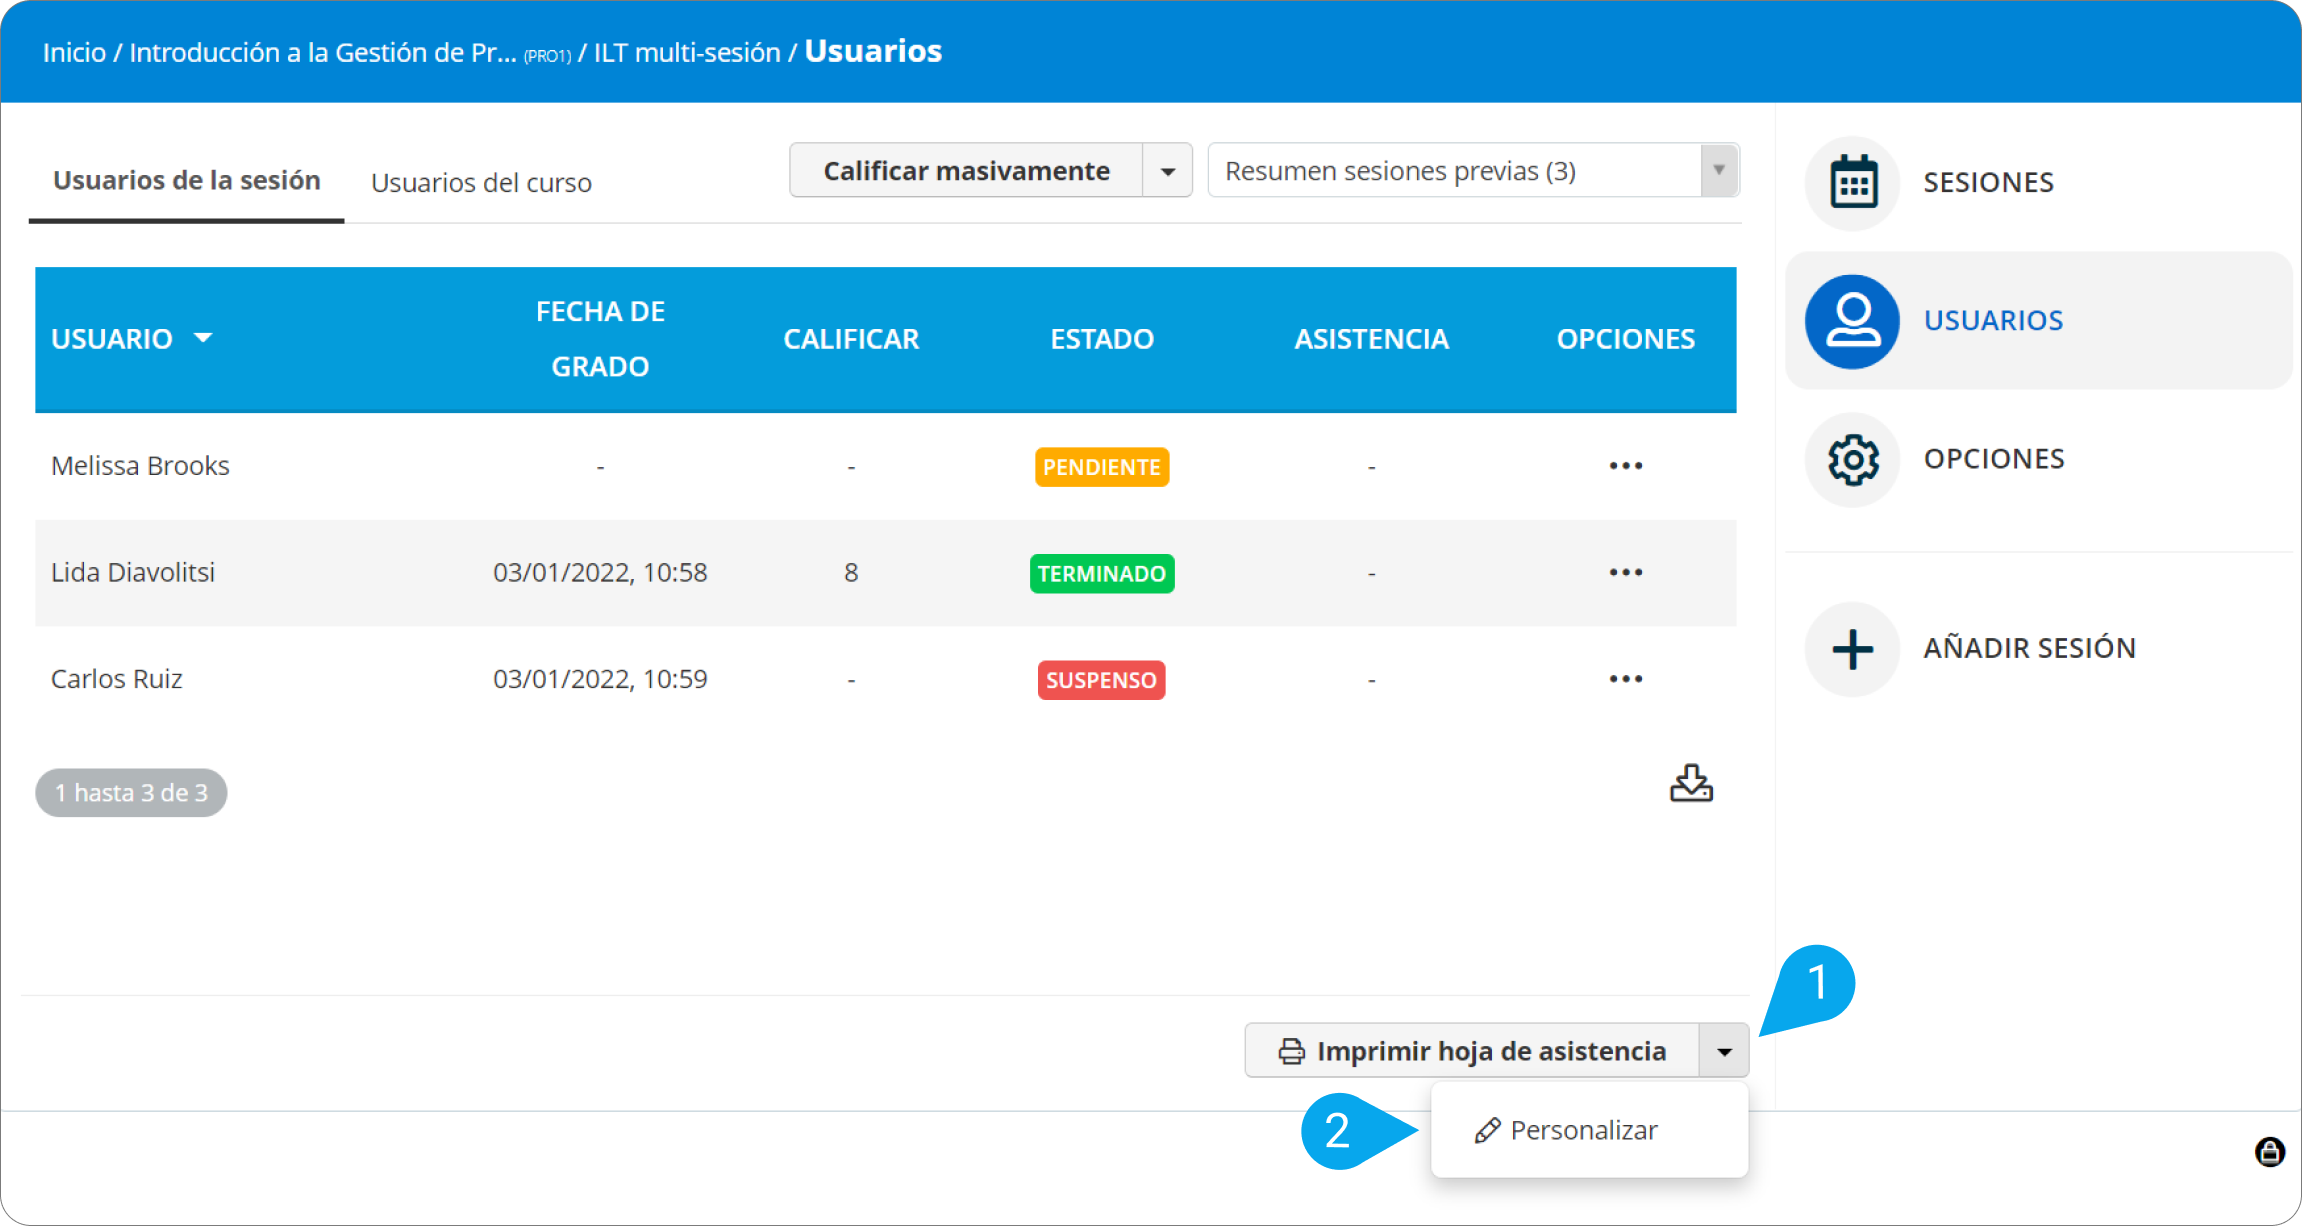Click the Lida Diavolitsi user name
The image size is (2302, 1226).
[x=133, y=572]
